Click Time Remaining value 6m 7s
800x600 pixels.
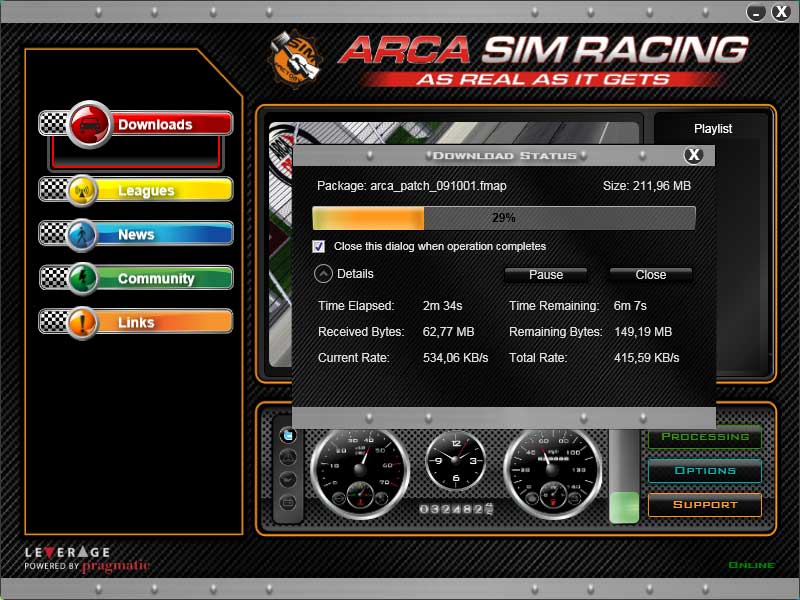(x=630, y=306)
